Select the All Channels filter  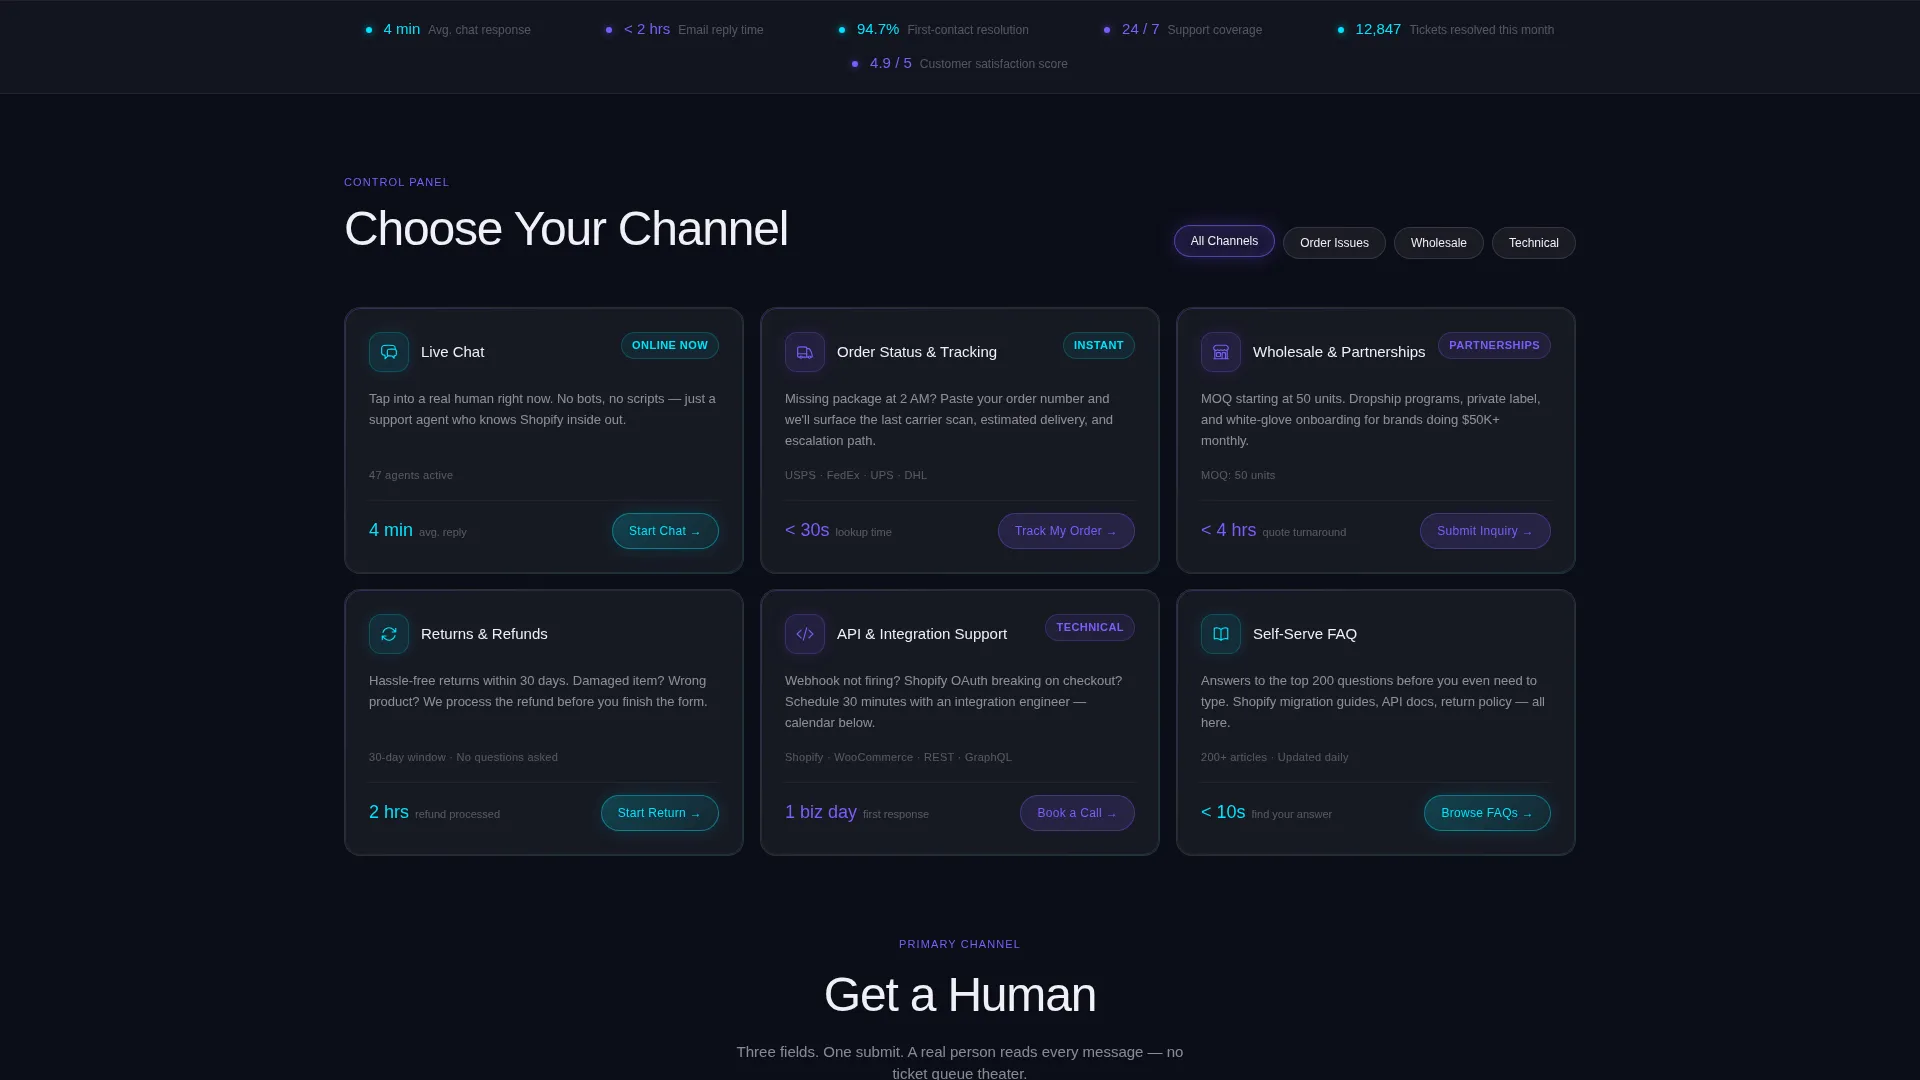(1224, 241)
